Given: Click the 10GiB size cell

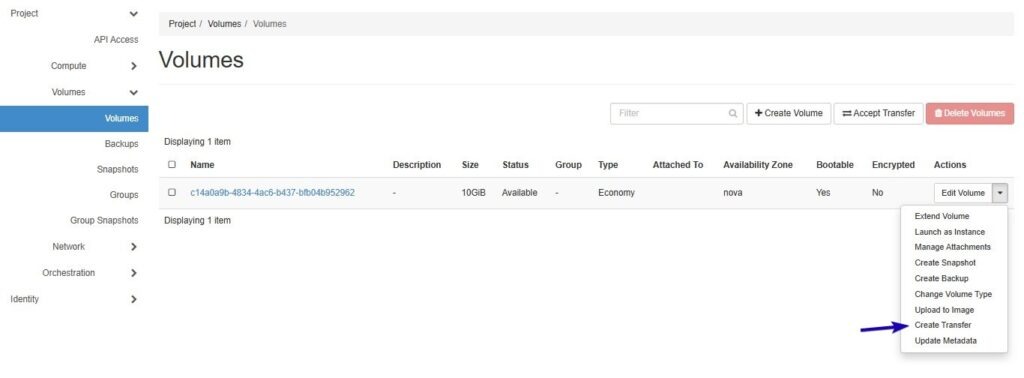Looking at the screenshot, I should (x=473, y=193).
